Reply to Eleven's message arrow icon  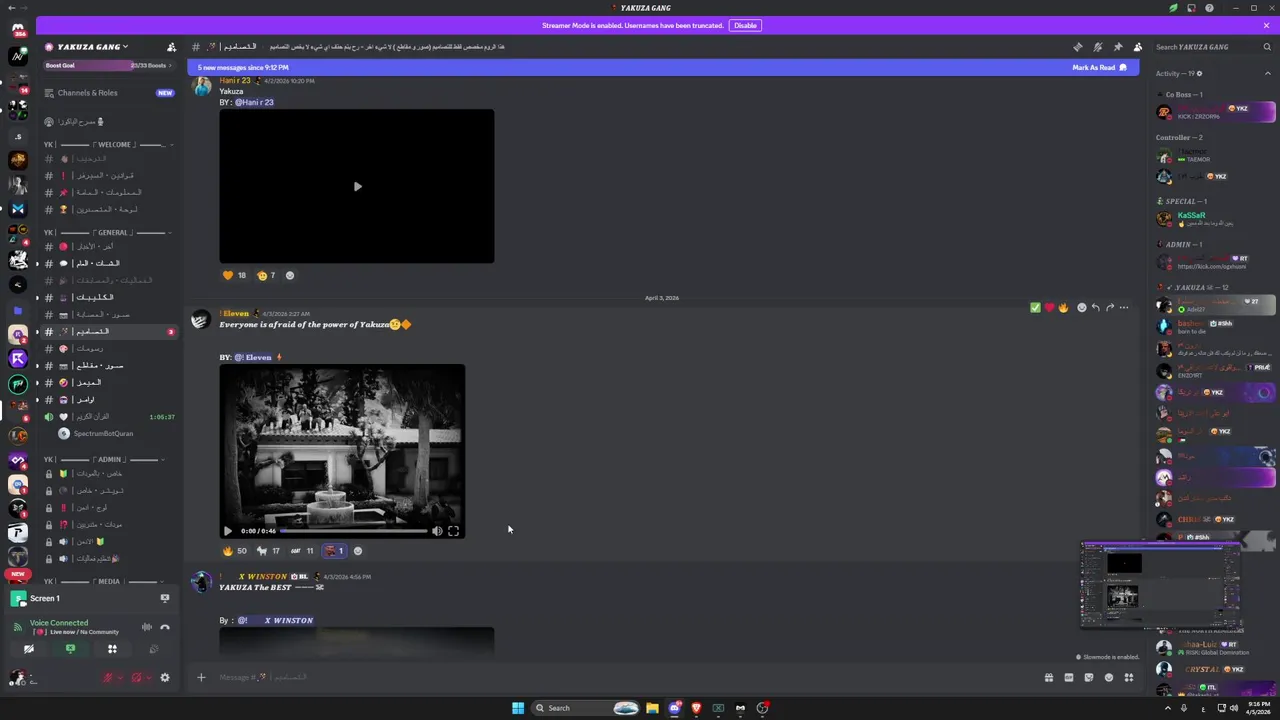(x=1096, y=308)
